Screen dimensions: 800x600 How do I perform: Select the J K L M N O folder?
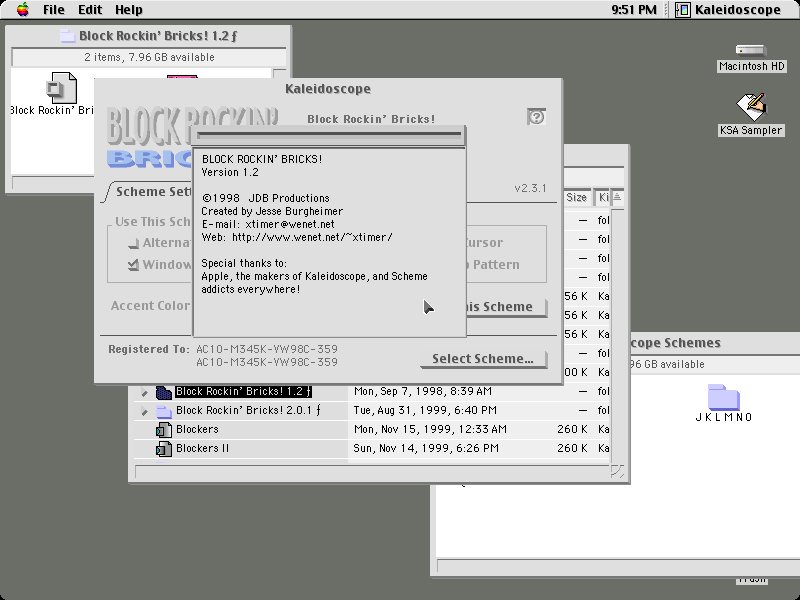coord(723,403)
